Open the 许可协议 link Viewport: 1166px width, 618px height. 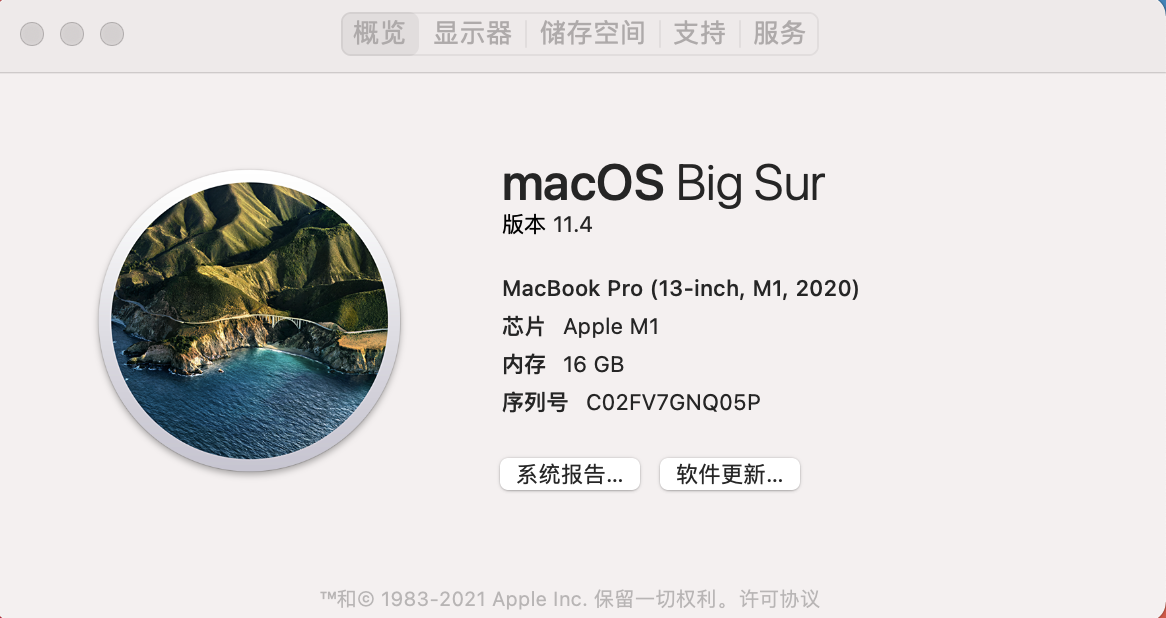coord(779,599)
